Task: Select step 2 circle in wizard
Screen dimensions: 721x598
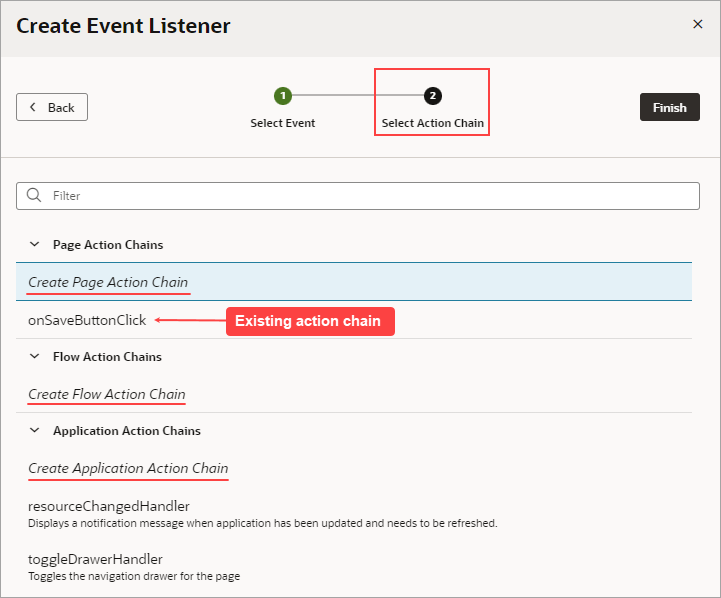Action: 432,96
